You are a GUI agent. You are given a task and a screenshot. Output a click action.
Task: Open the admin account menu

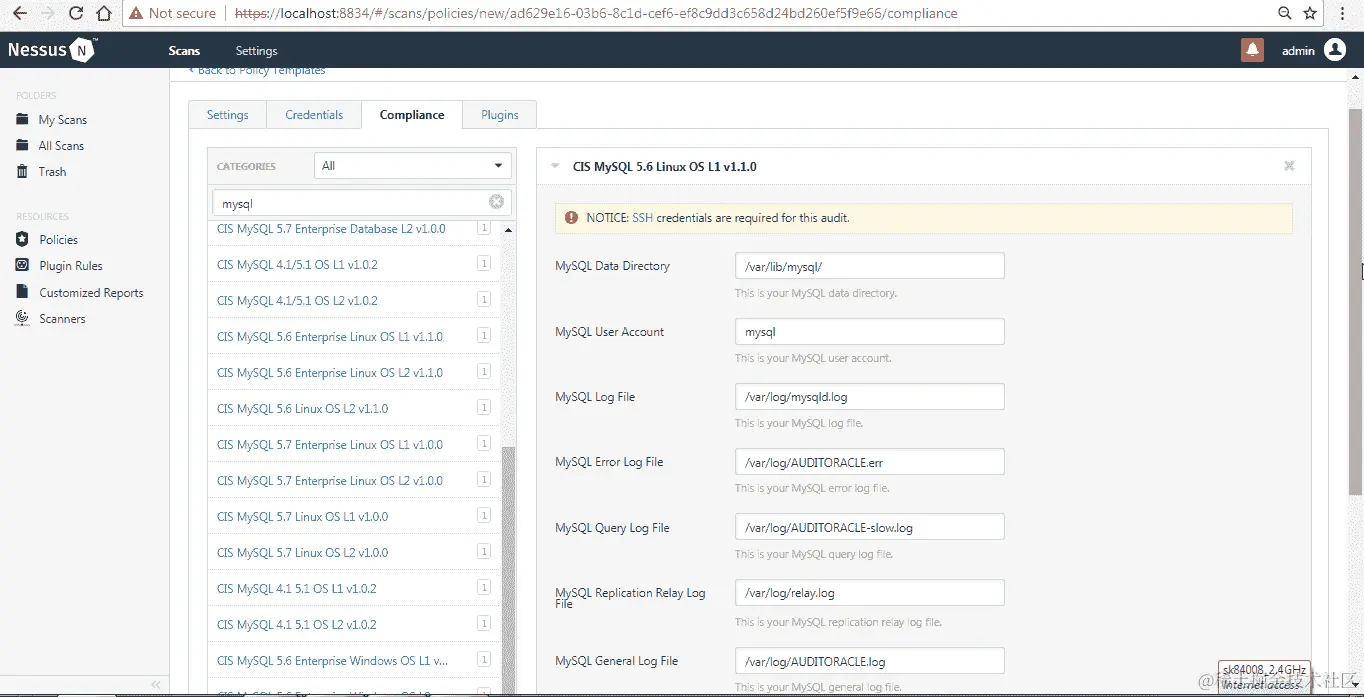point(1298,50)
